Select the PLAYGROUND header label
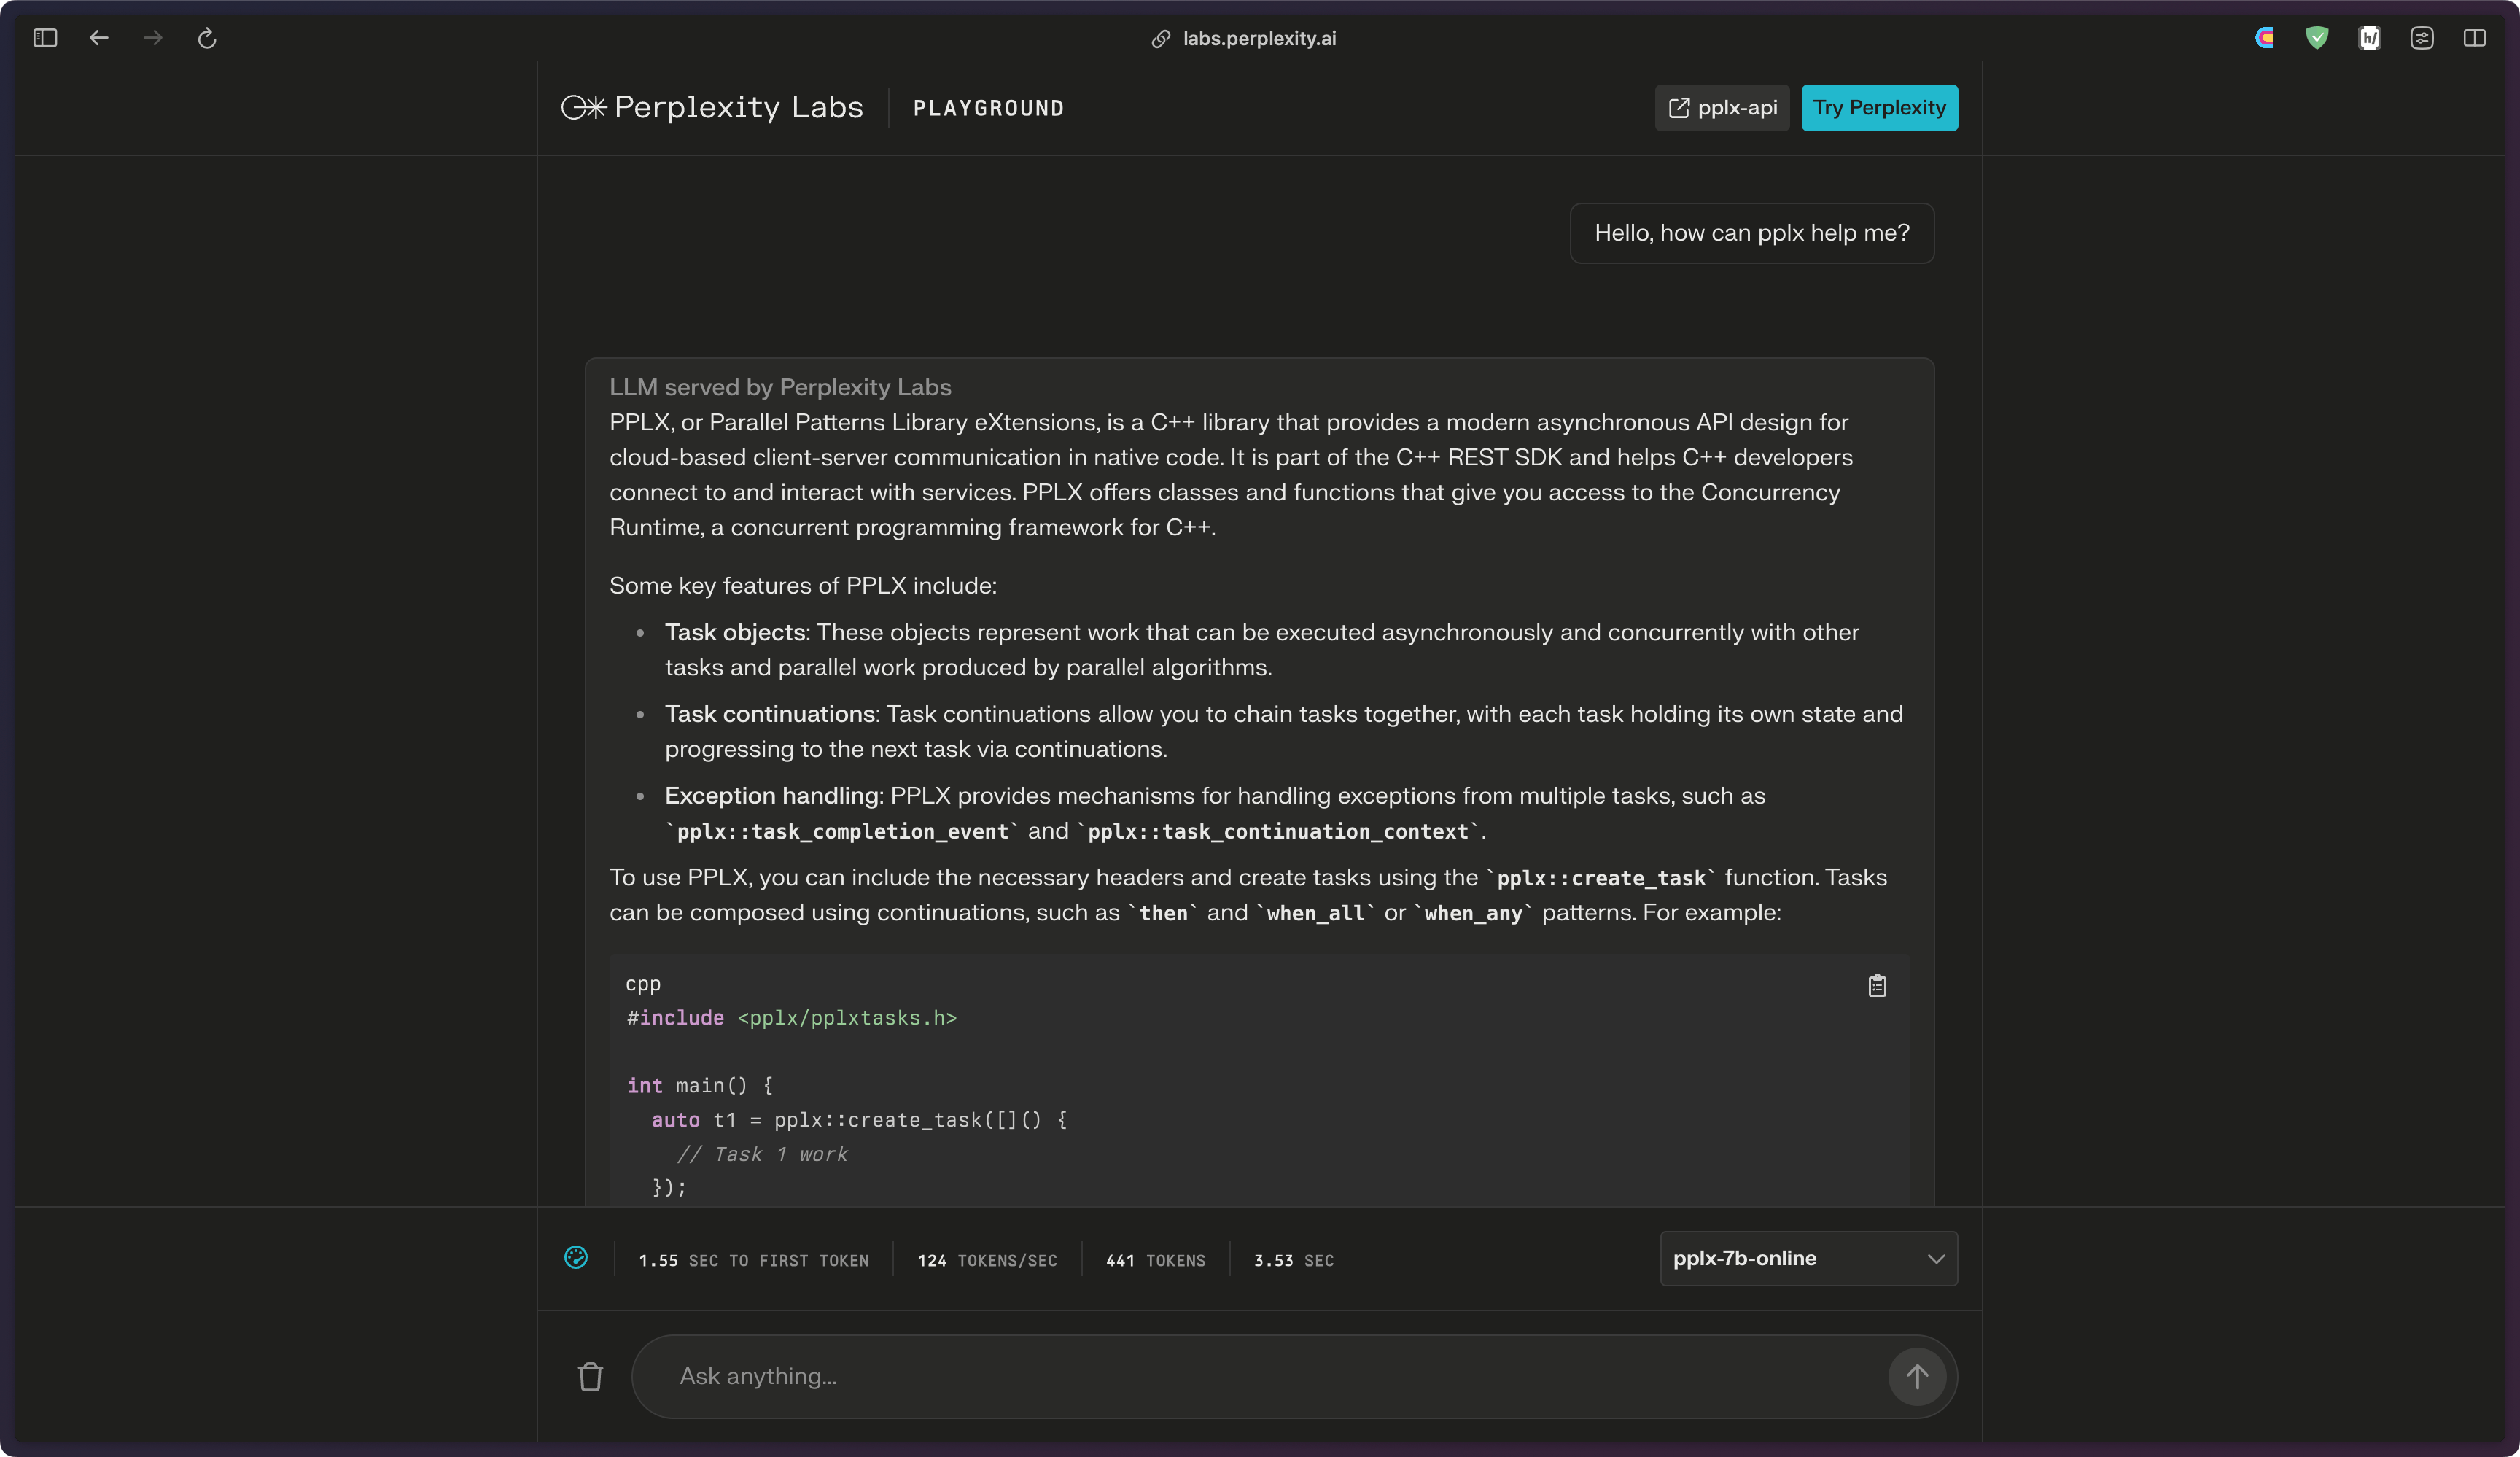Image resolution: width=2520 pixels, height=1457 pixels. [988, 108]
